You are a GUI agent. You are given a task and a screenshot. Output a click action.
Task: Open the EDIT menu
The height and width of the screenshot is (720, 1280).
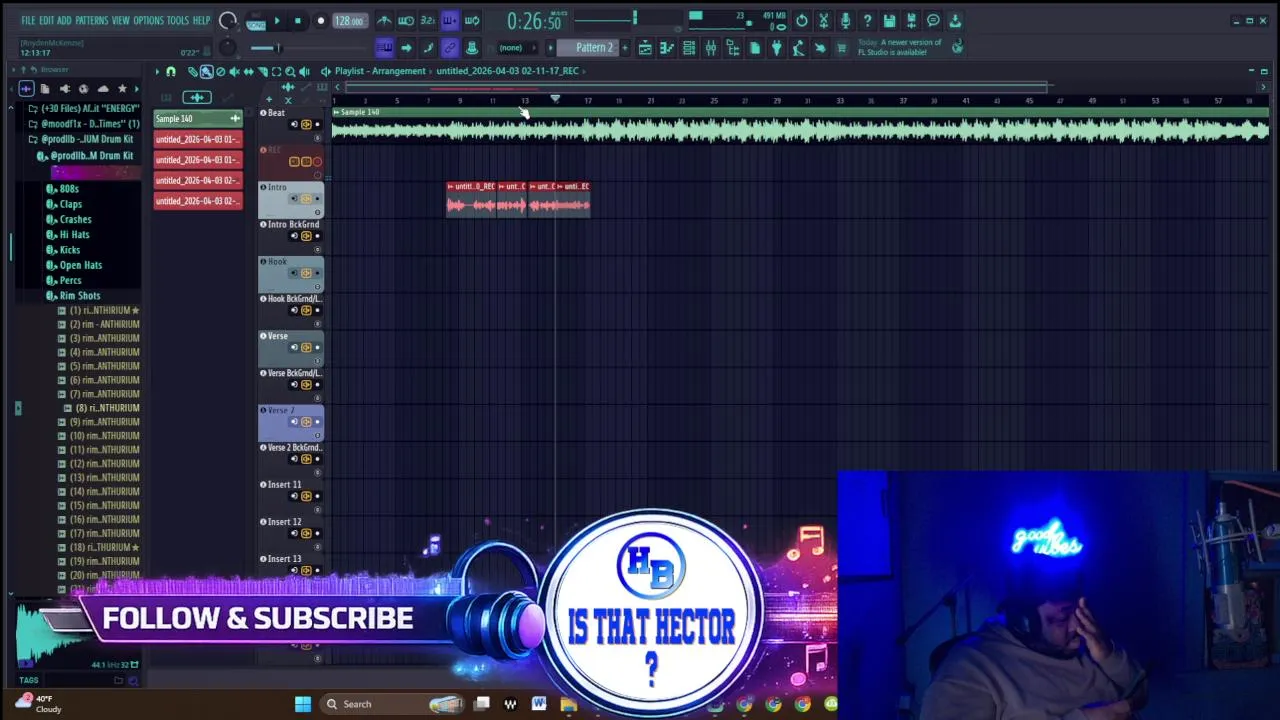click(46, 20)
